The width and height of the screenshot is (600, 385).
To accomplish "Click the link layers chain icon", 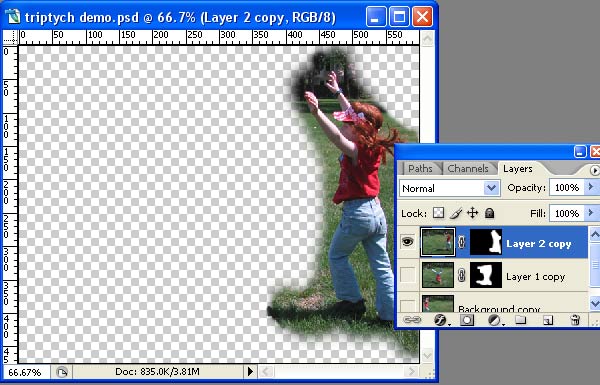I will (412, 320).
